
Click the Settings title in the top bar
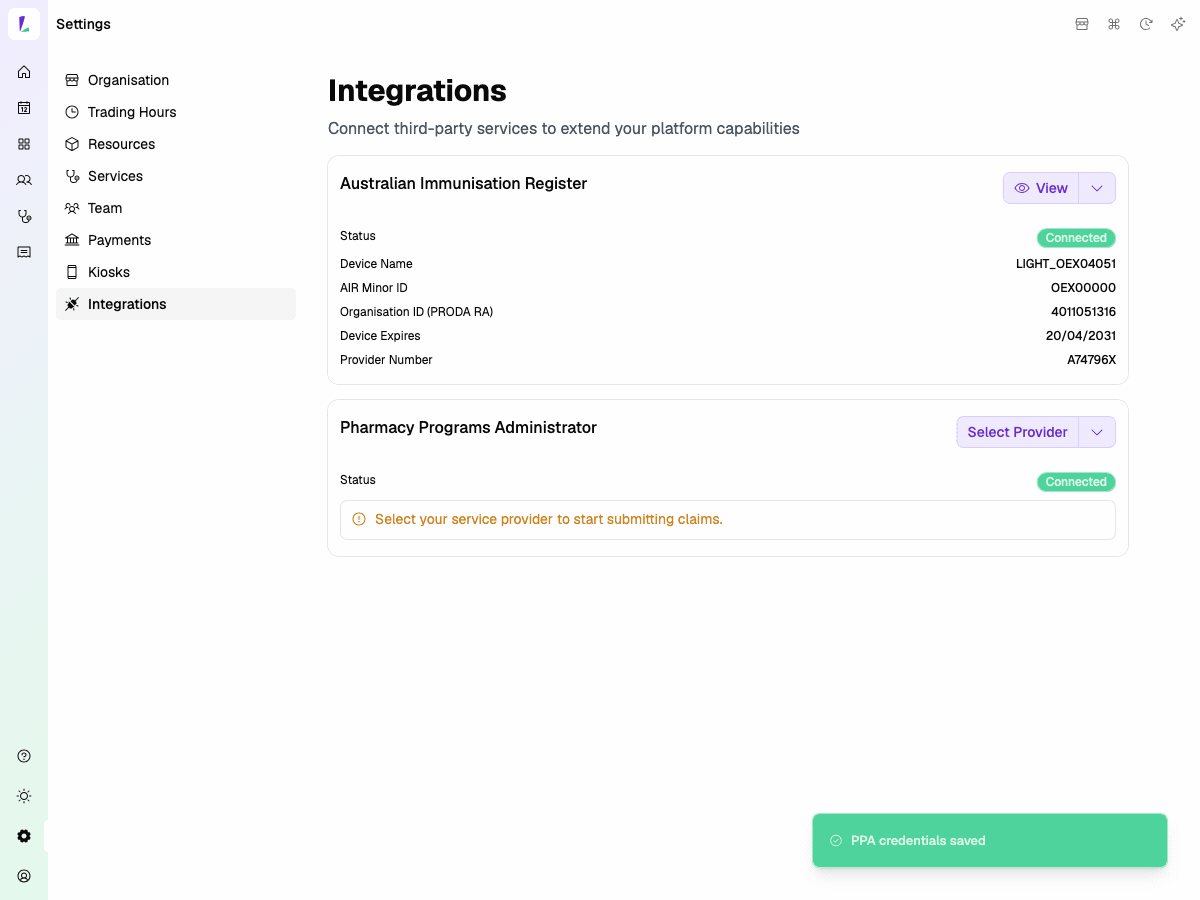click(83, 24)
